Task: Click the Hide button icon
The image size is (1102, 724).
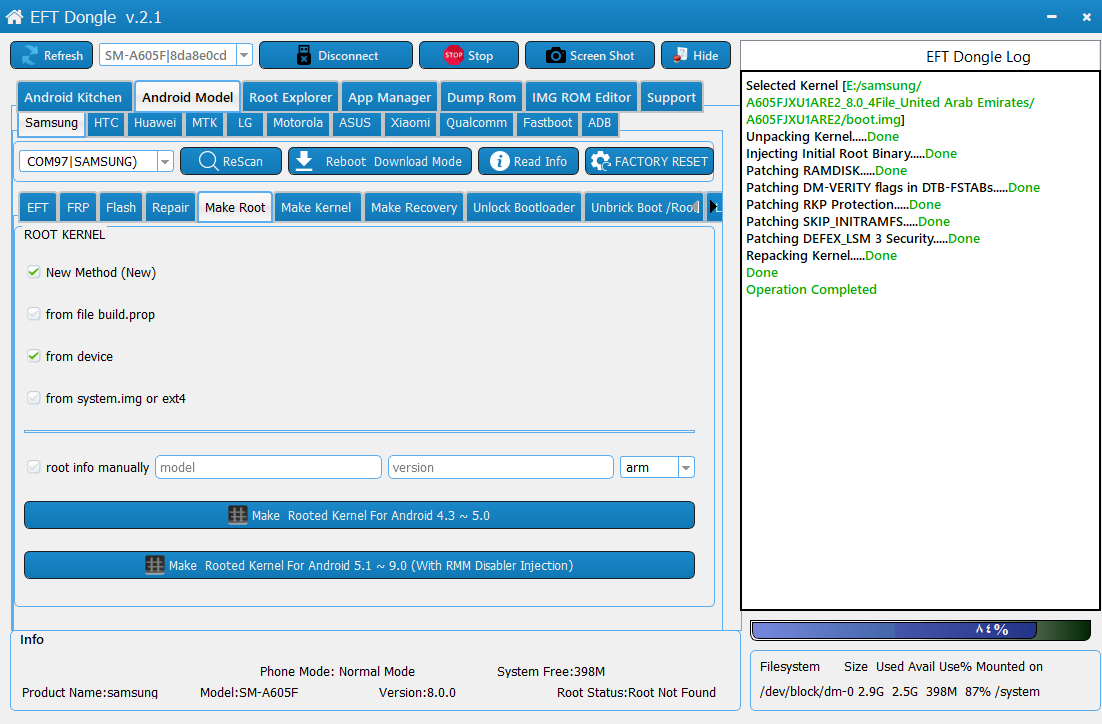Action: tap(680, 55)
